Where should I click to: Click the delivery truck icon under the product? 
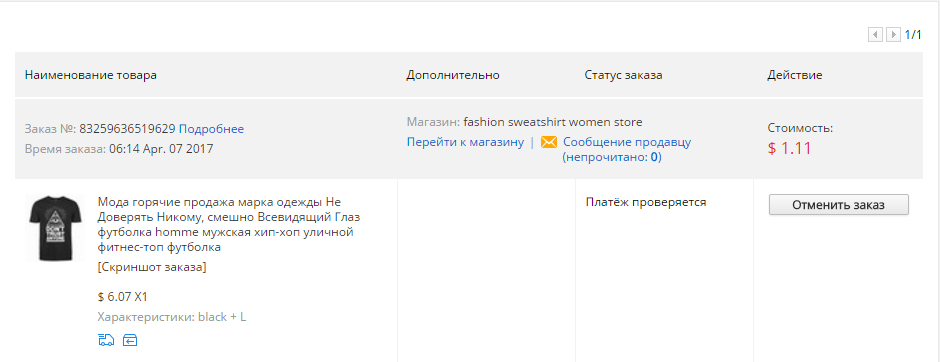point(106,340)
